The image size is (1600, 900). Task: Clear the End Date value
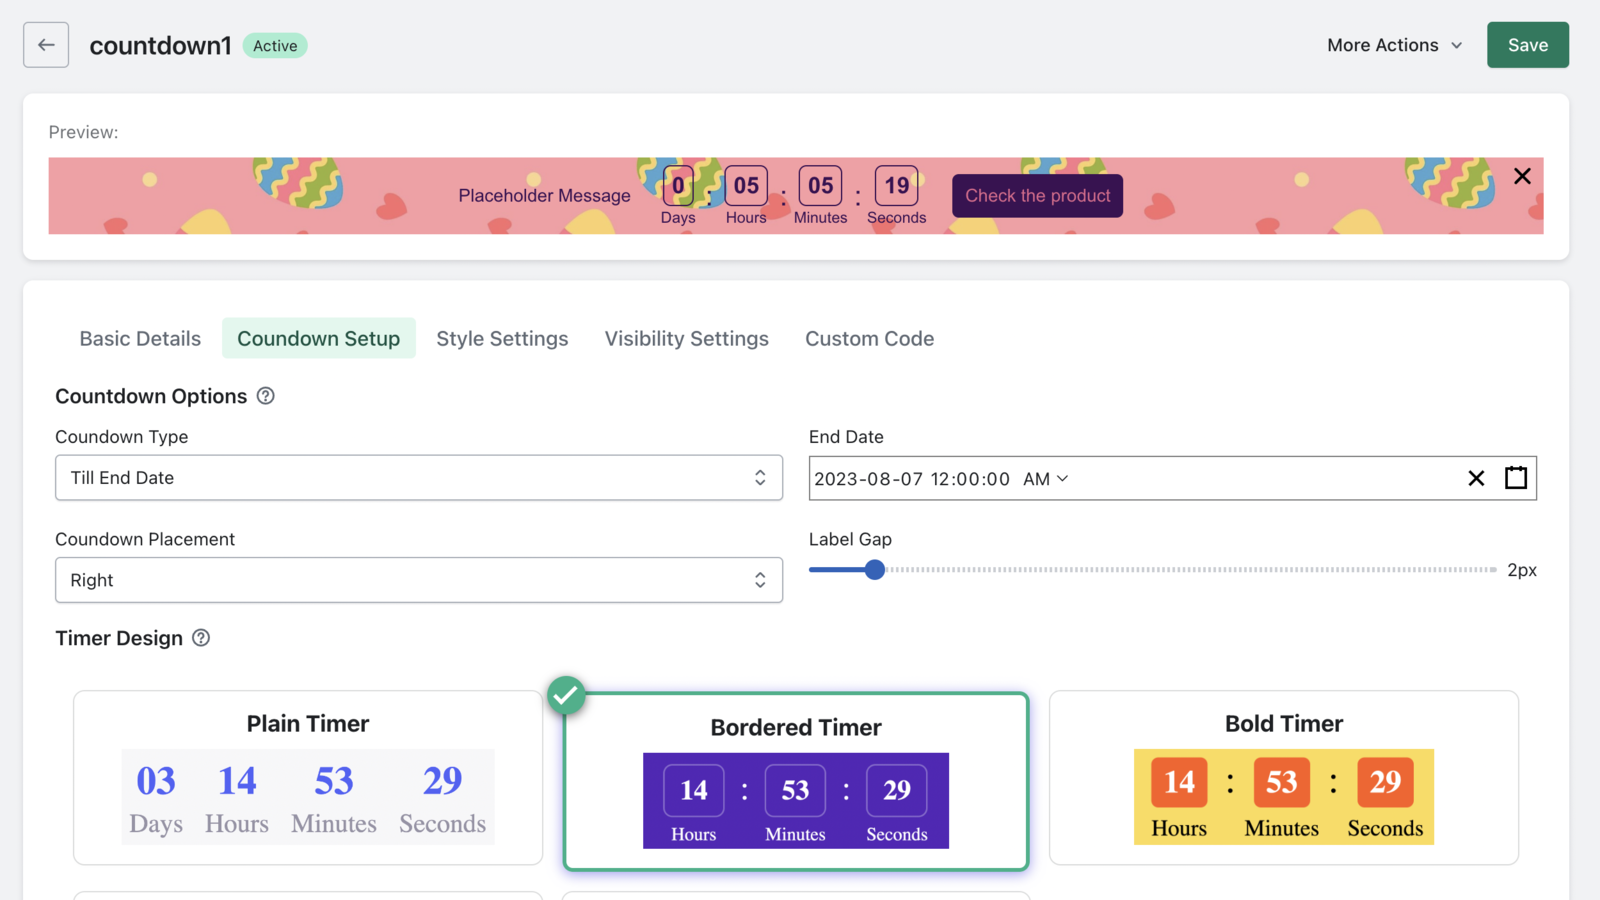click(1476, 478)
